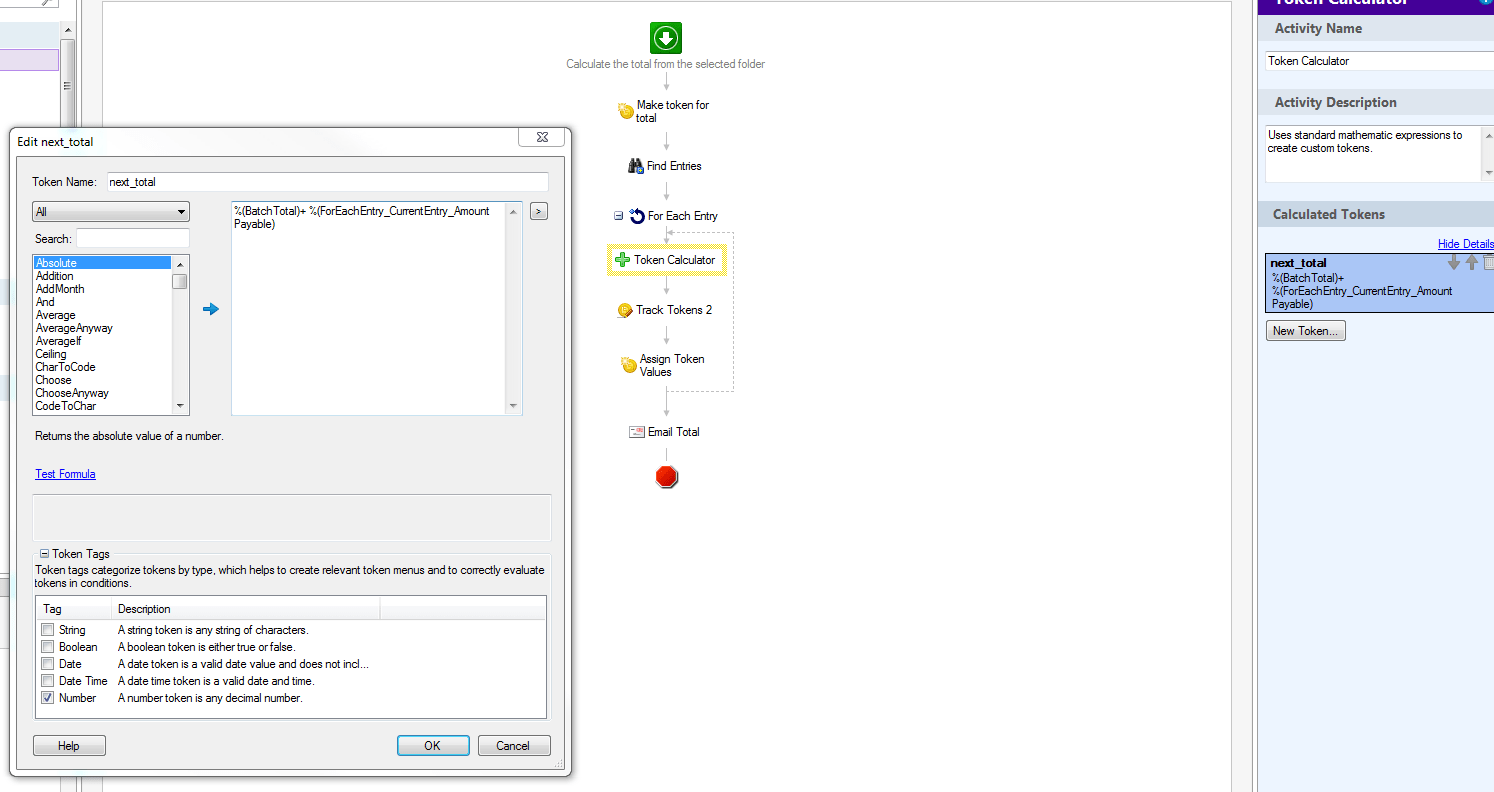This screenshot has height=792, width=1494.
Task: Check the Boolean token tag
Action: coord(47,647)
